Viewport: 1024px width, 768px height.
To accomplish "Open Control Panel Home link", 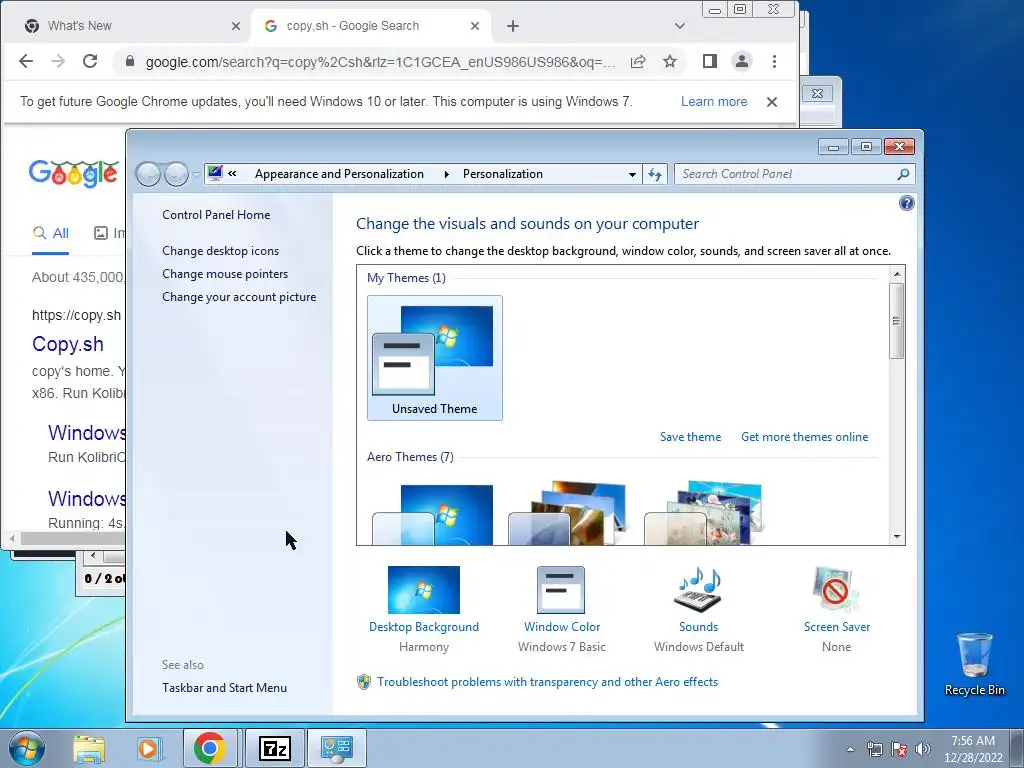I will coord(216,215).
